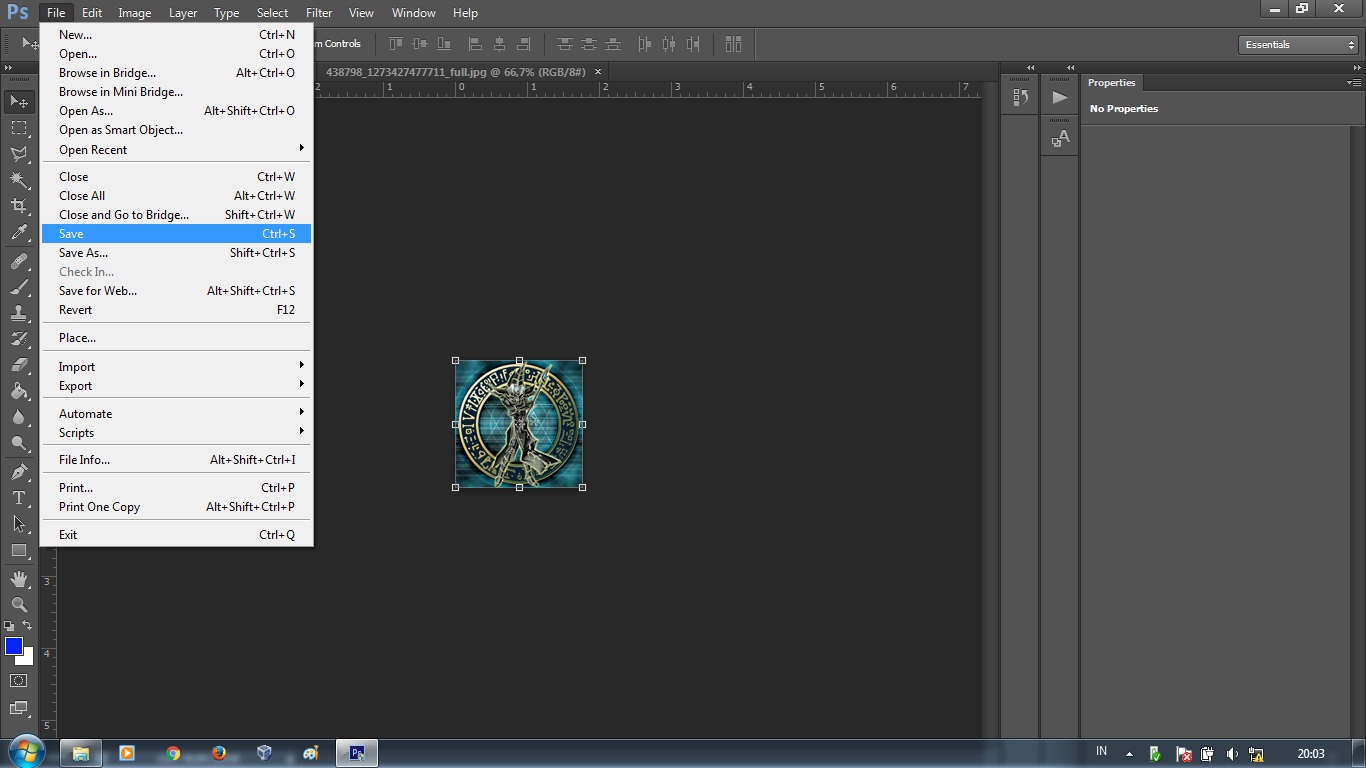This screenshot has width=1366, height=768.
Task: Change the screen mode
Action: pyautogui.click(x=19, y=709)
